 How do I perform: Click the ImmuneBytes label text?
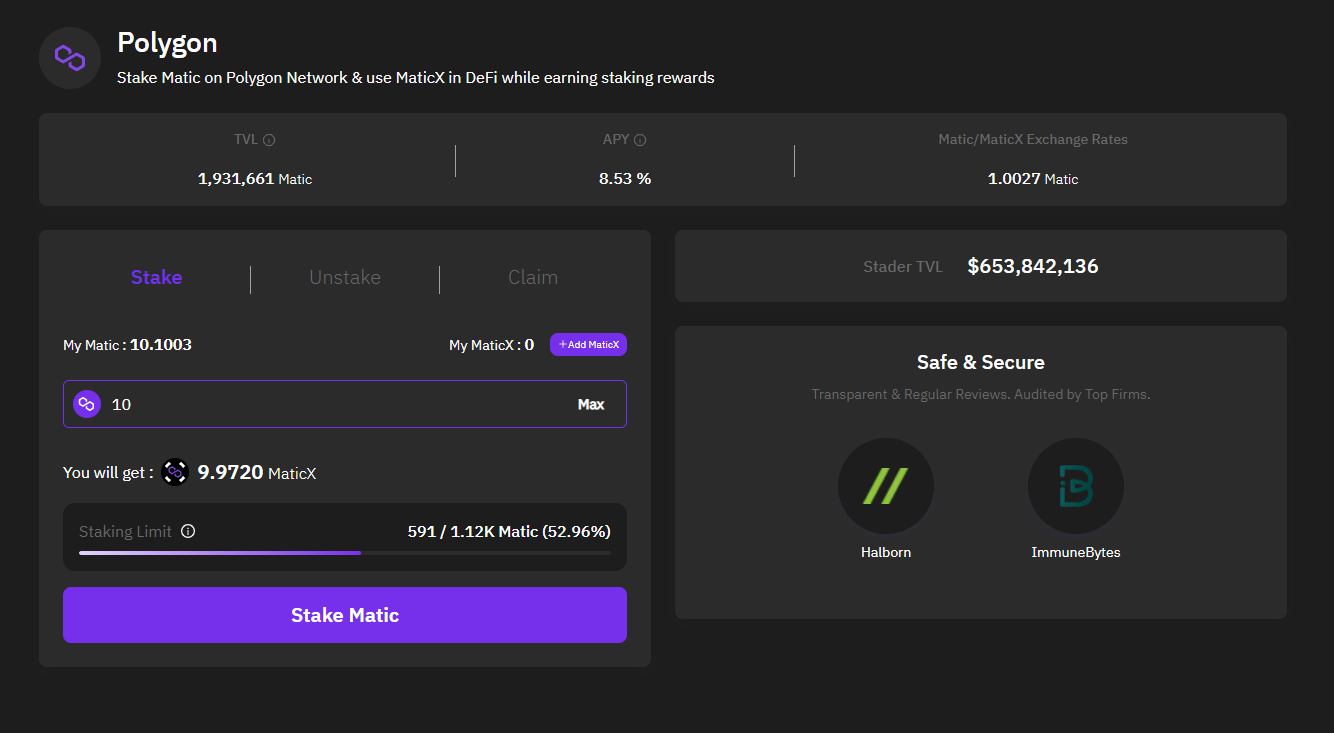(1076, 552)
